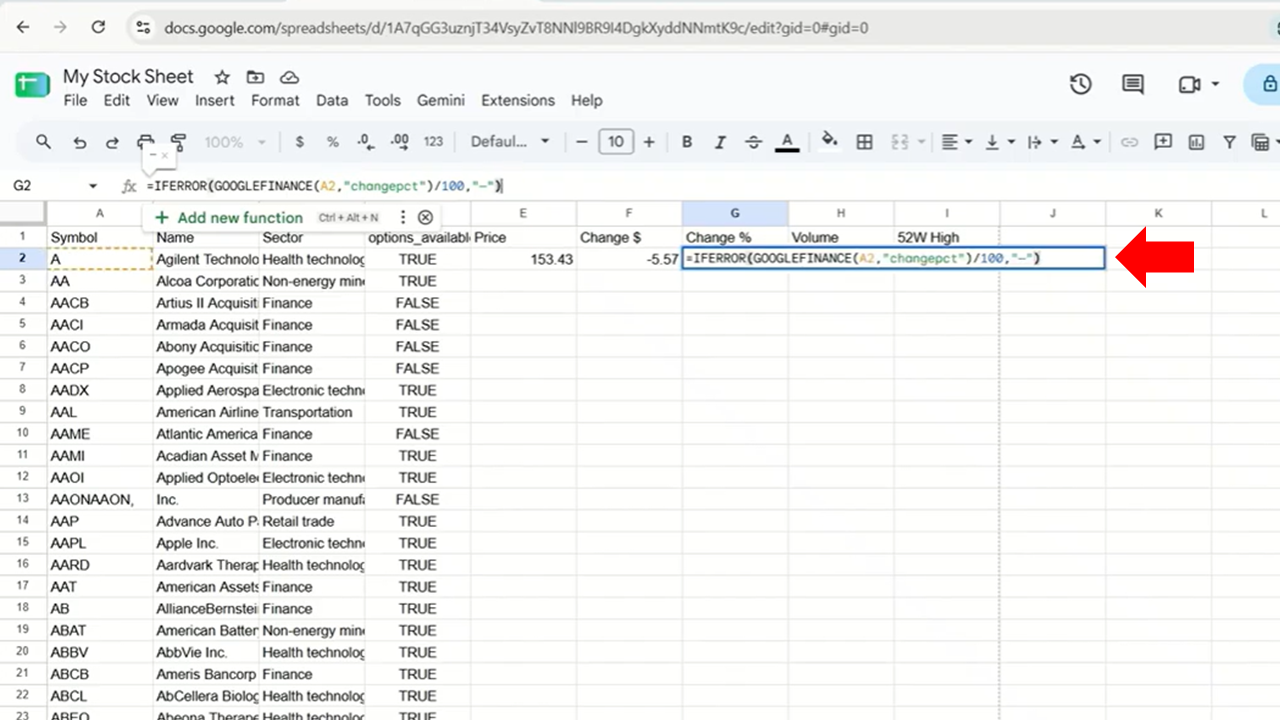Screen dimensions: 1280x720
Task: Select the paint format roller
Action: [x=179, y=142]
